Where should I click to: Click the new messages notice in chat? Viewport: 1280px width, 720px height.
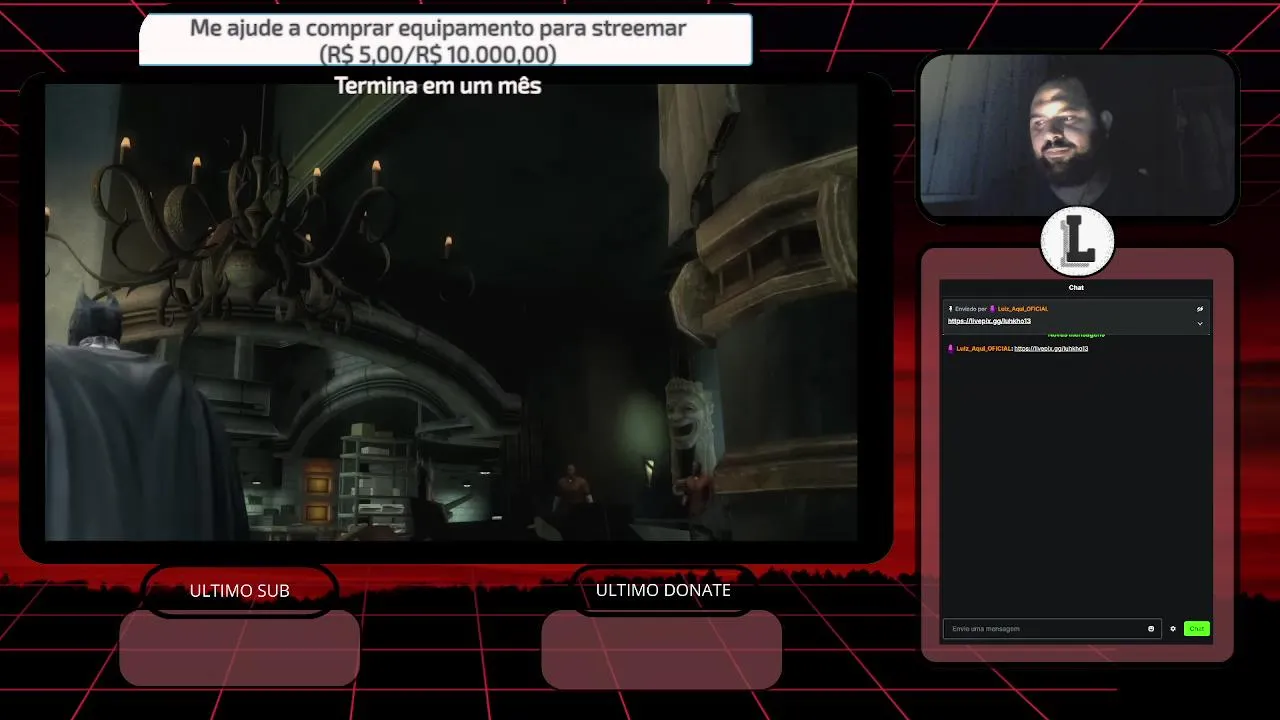[x=1076, y=335]
